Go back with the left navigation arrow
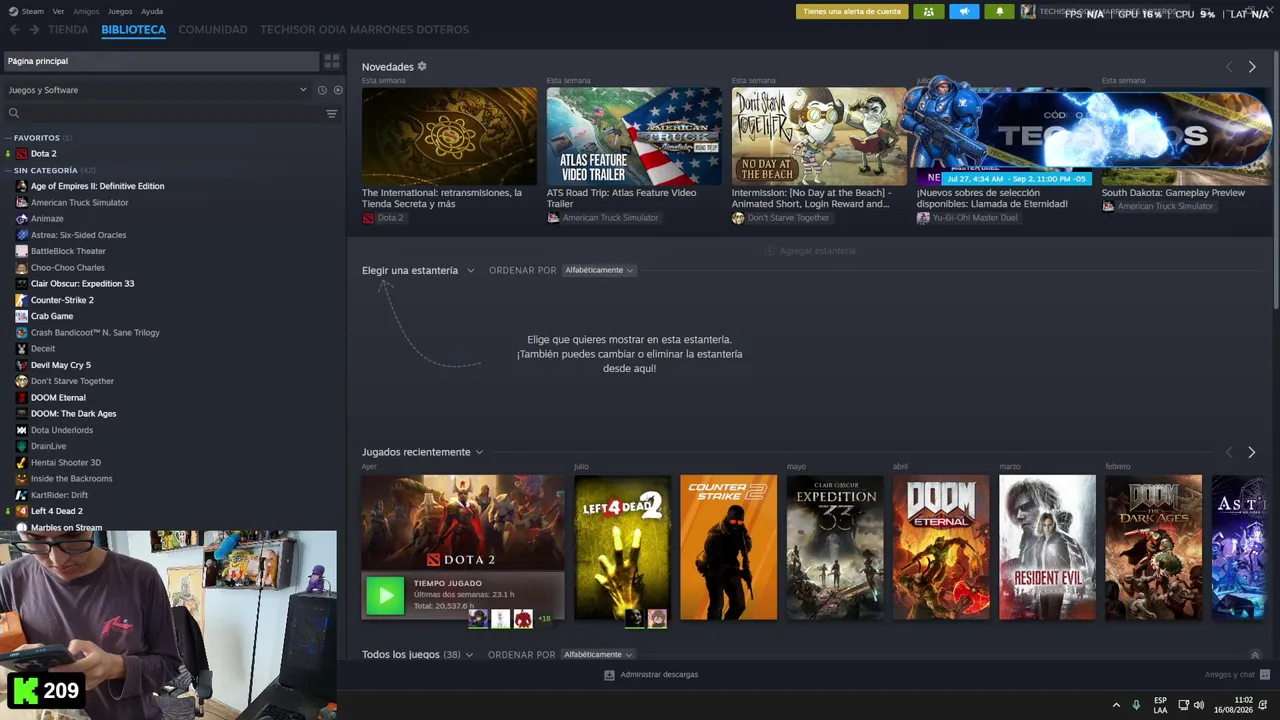 14,30
